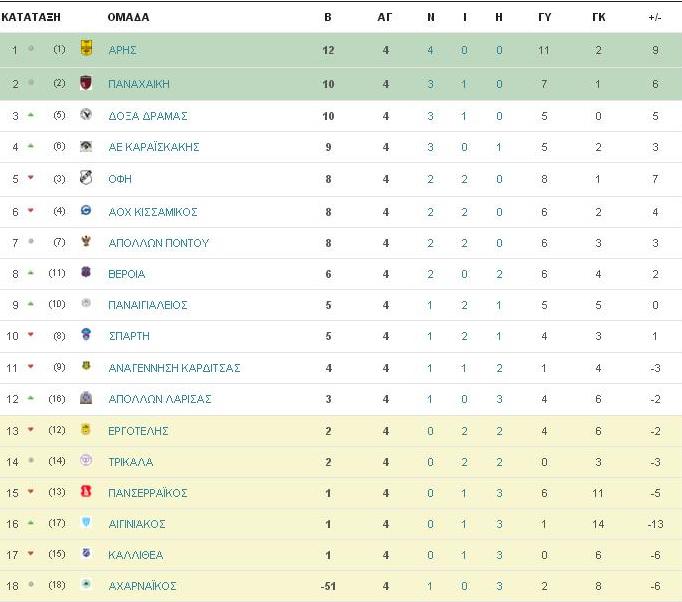The image size is (682, 602).
Task: Click the ΠΑΝΣΕΡΡΑΪΚΟΣ red crest icon
Action: (86, 491)
